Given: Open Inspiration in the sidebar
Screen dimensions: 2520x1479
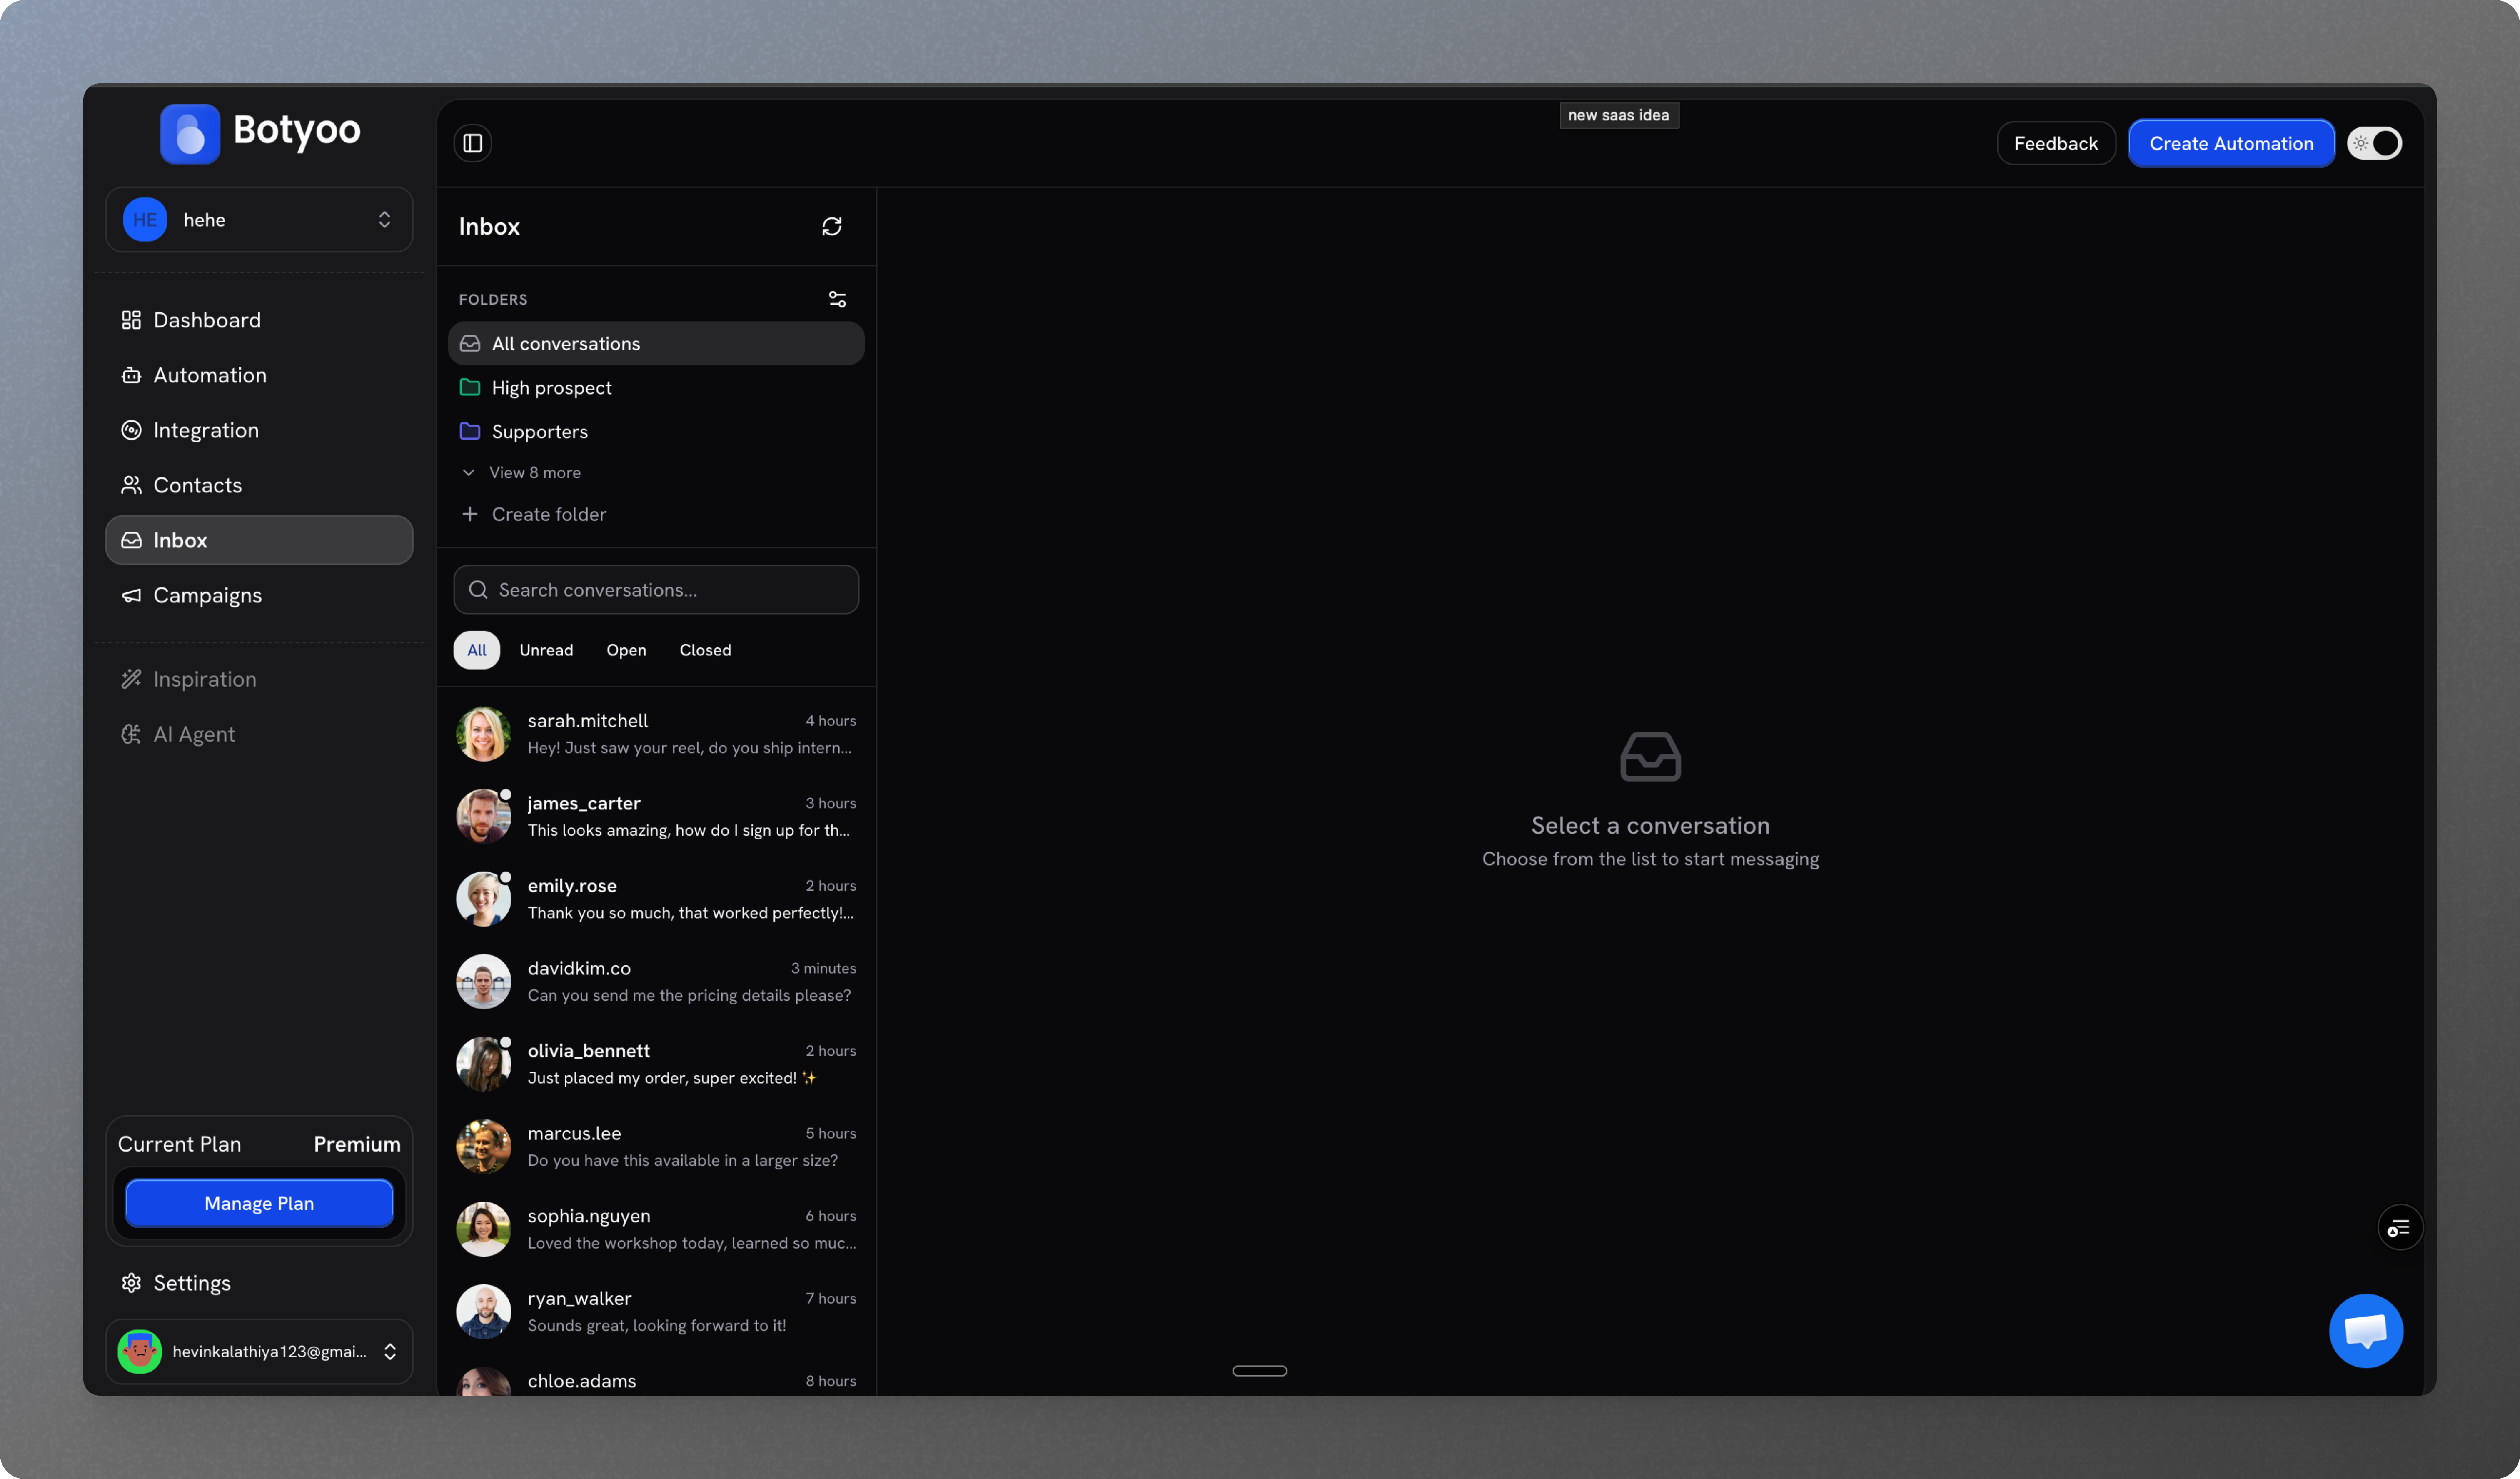Looking at the screenshot, I should [259, 679].
